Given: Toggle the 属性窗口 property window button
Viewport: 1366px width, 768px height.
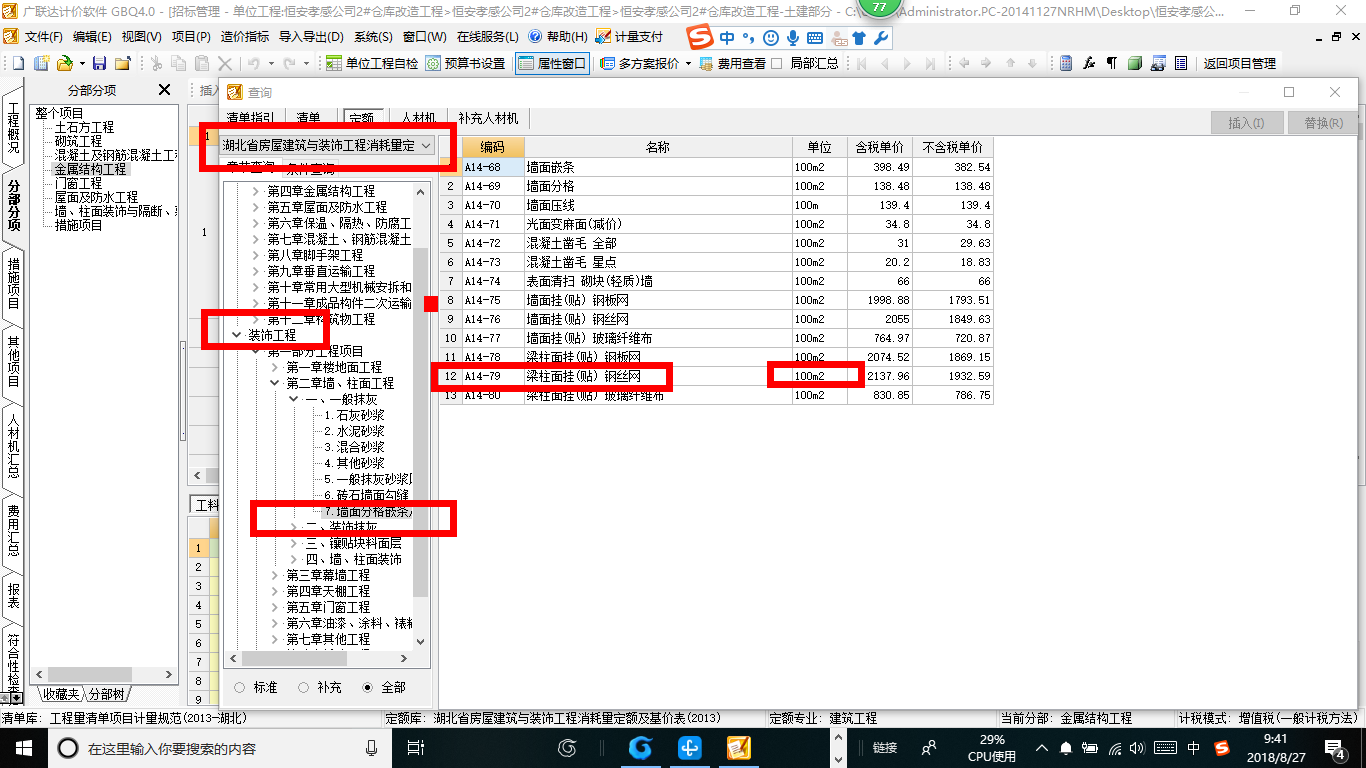Looking at the screenshot, I should coord(552,63).
